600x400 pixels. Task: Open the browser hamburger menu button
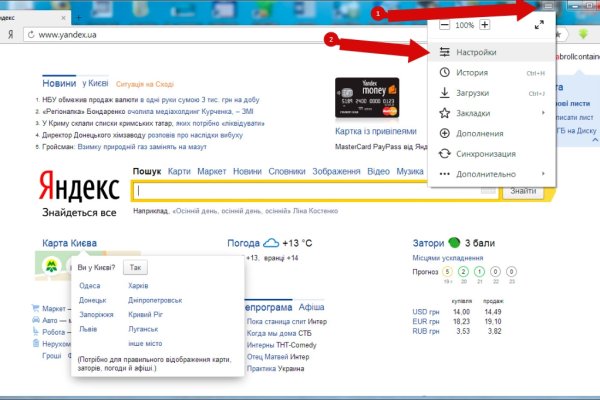[551, 6]
